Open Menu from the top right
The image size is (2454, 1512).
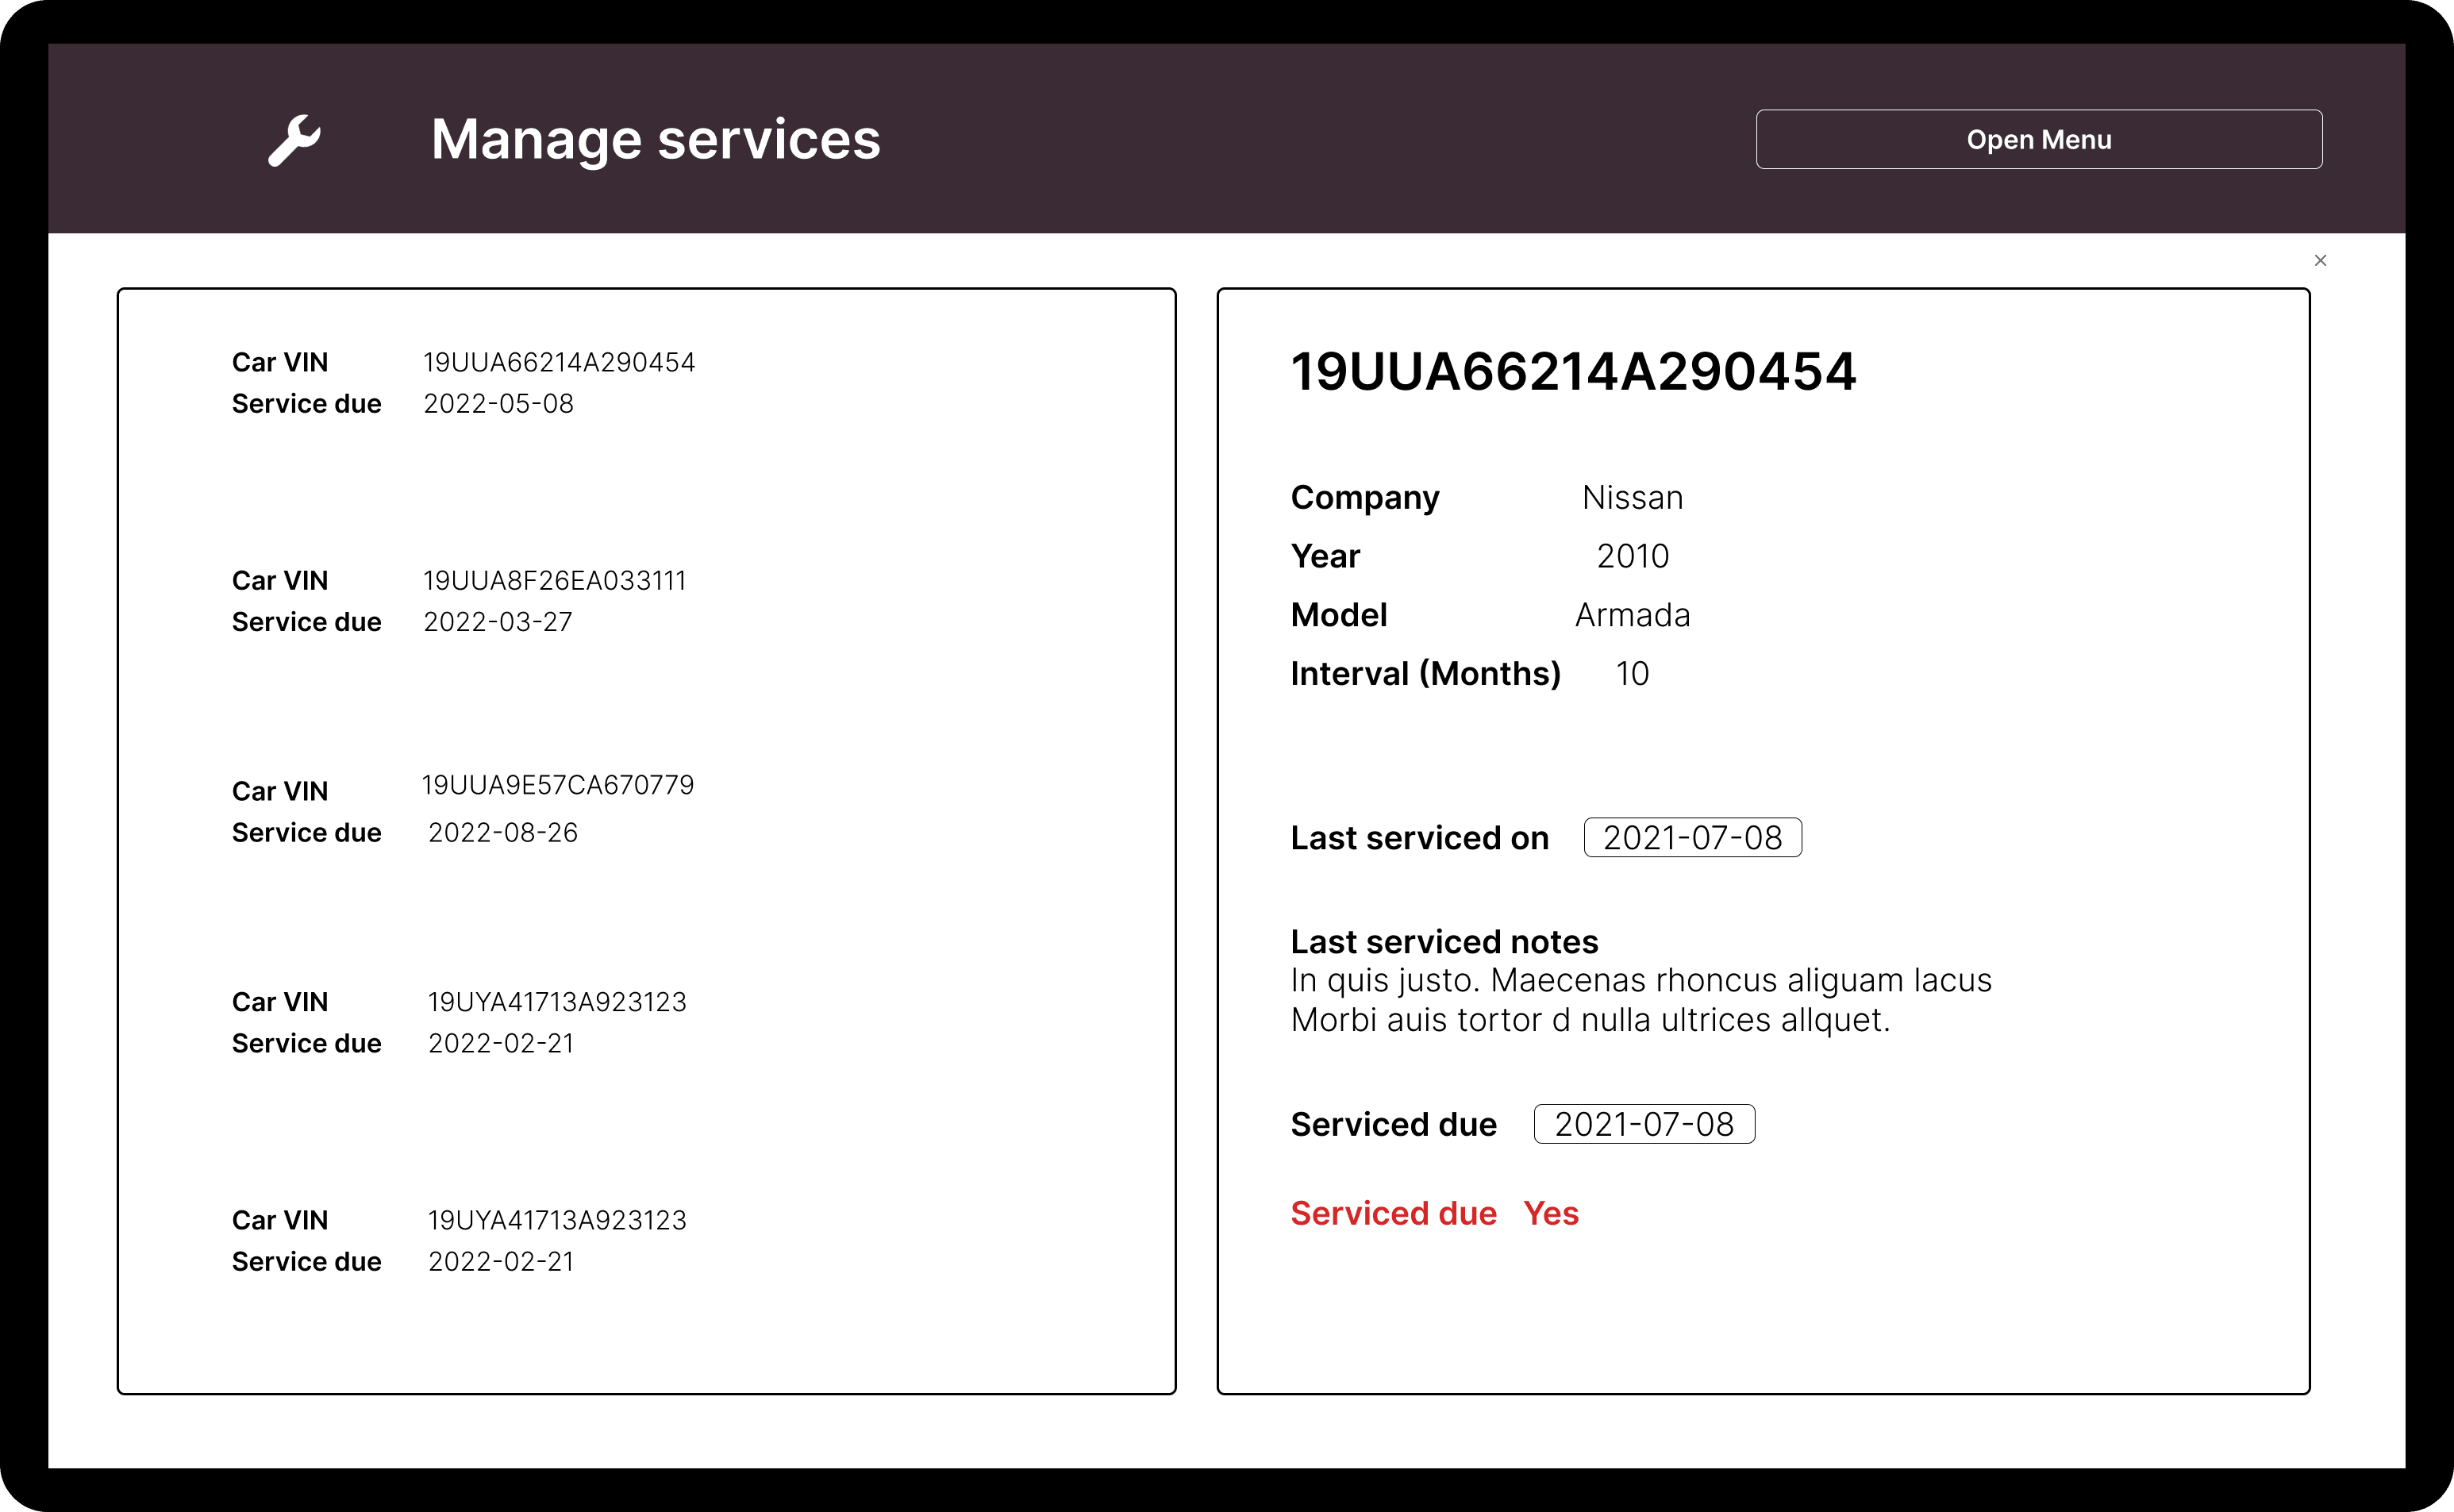[2040, 139]
